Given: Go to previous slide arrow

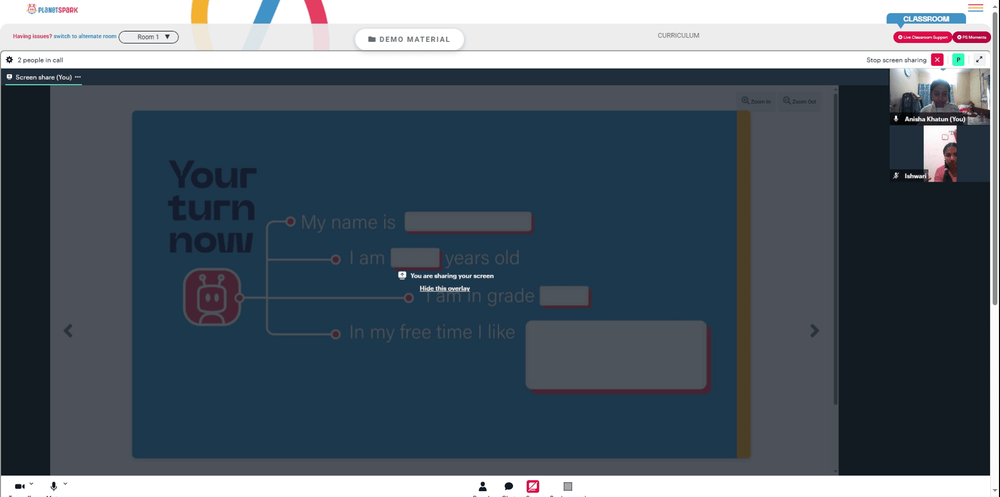Looking at the screenshot, I should click(x=68, y=330).
